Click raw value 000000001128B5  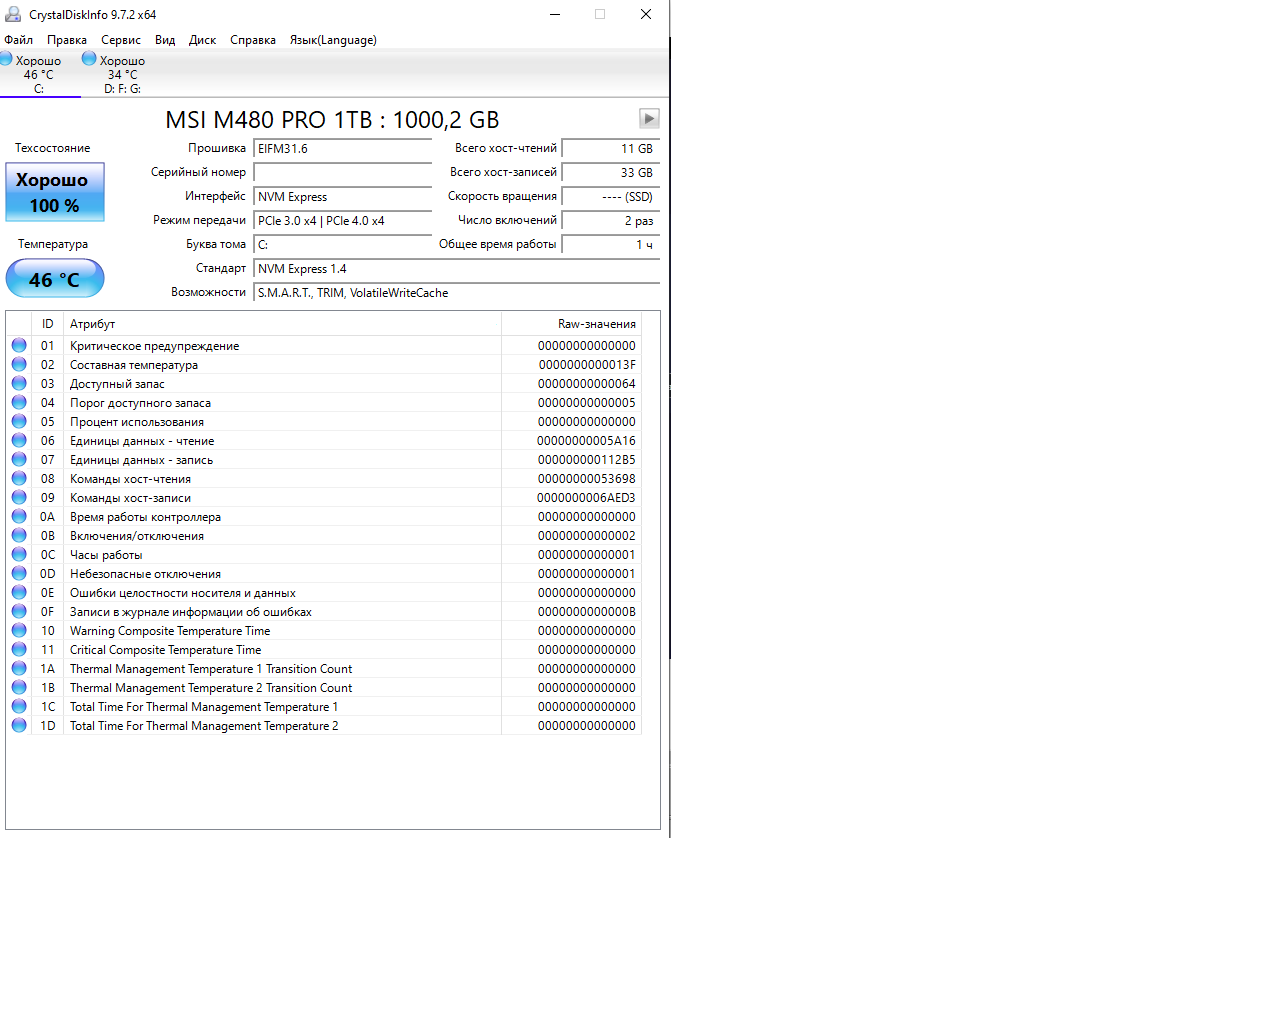coord(587,460)
